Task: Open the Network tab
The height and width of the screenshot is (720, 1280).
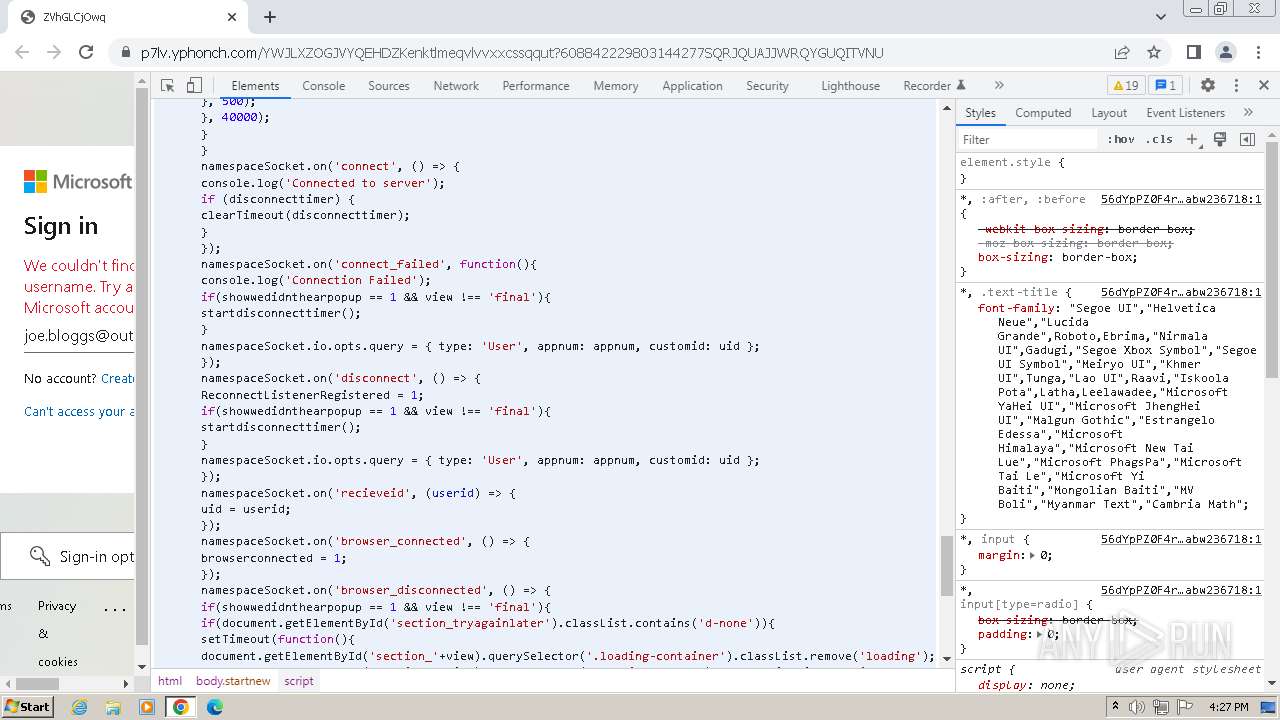Action: (456, 86)
